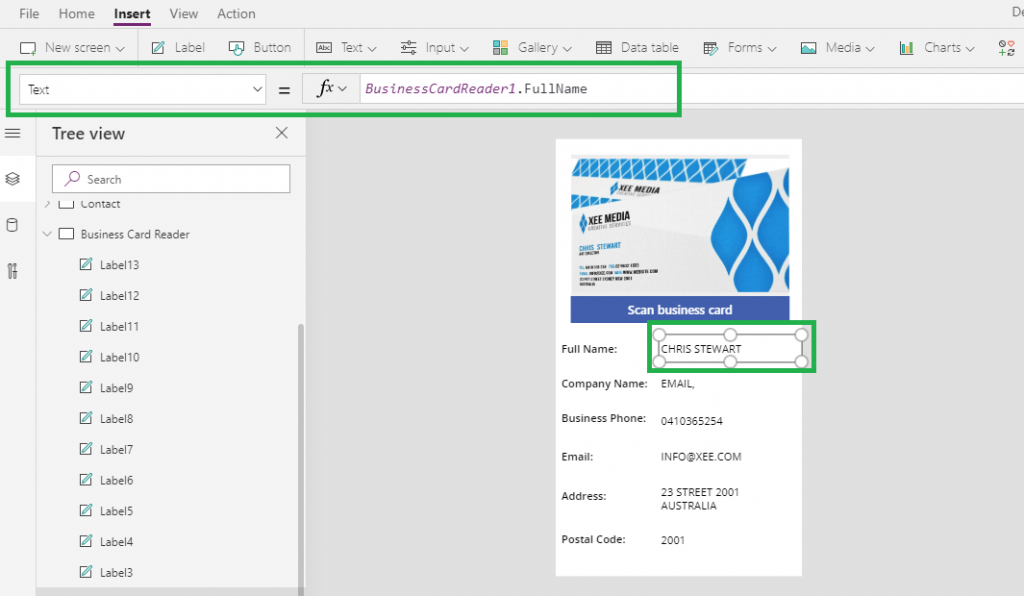Image resolution: width=1024 pixels, height=596 pixels.
Task: Toggle the checkbox next to Label13
Action: click(x=88, y=264)
